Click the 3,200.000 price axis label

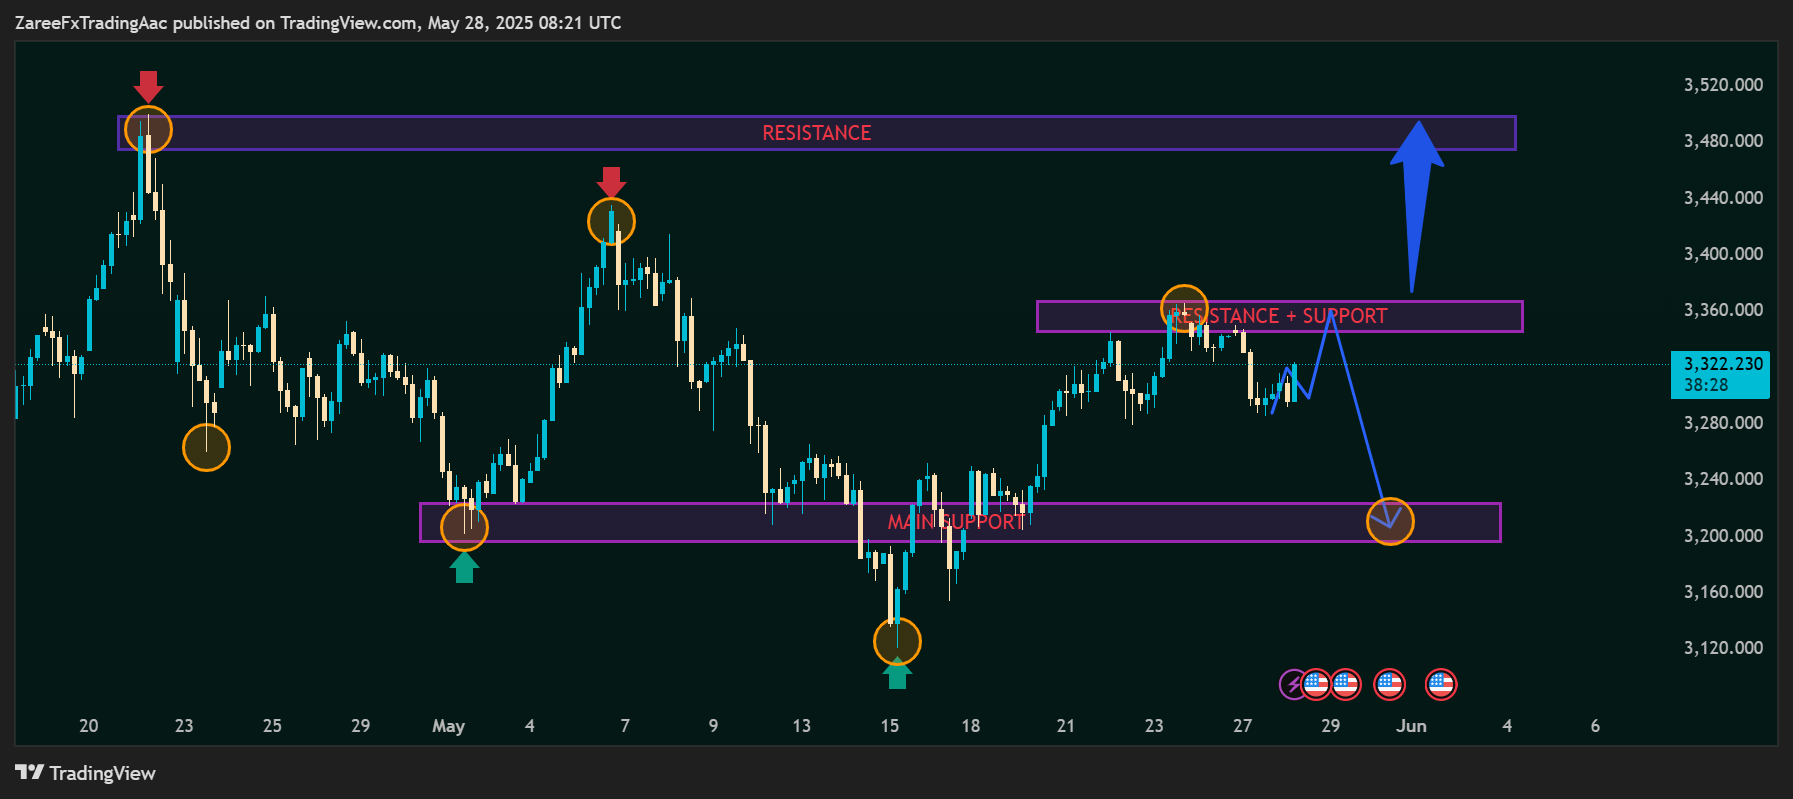1723,536
